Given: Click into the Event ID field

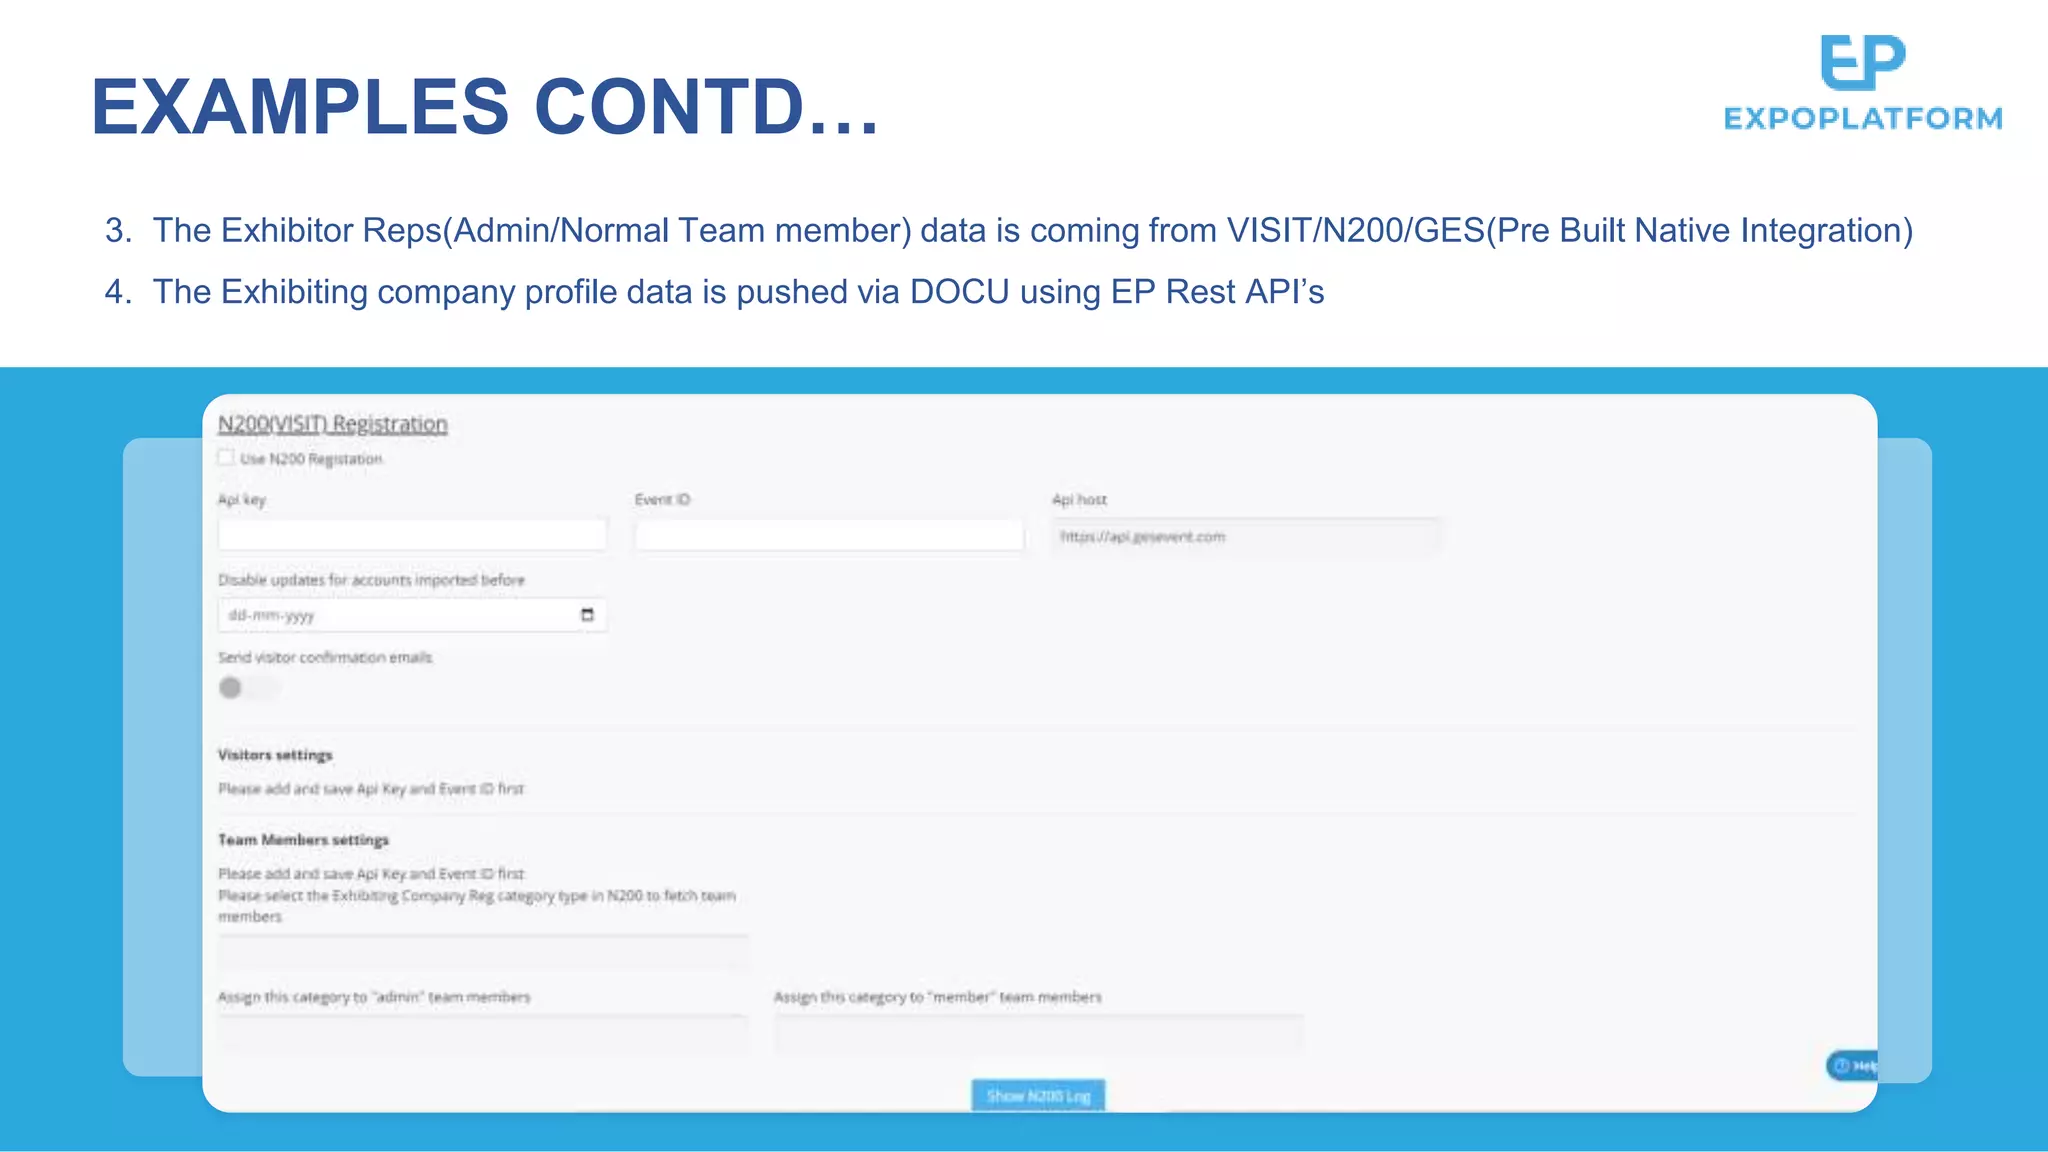Looking at the screenshot, I should (829, 535).
